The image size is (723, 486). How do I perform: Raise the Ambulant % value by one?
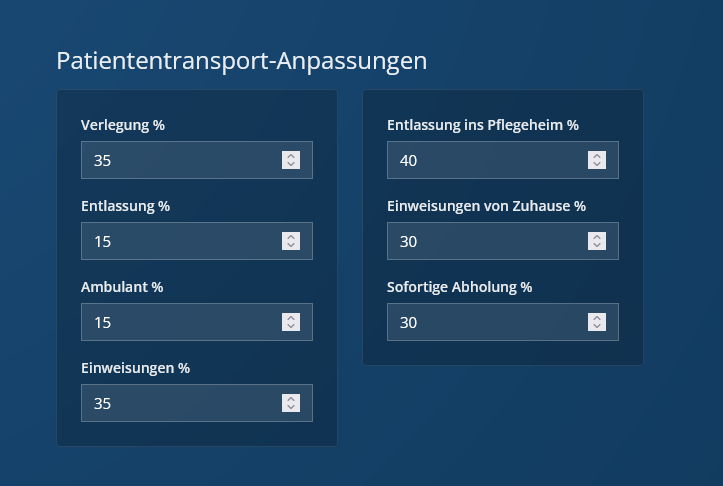291,318
